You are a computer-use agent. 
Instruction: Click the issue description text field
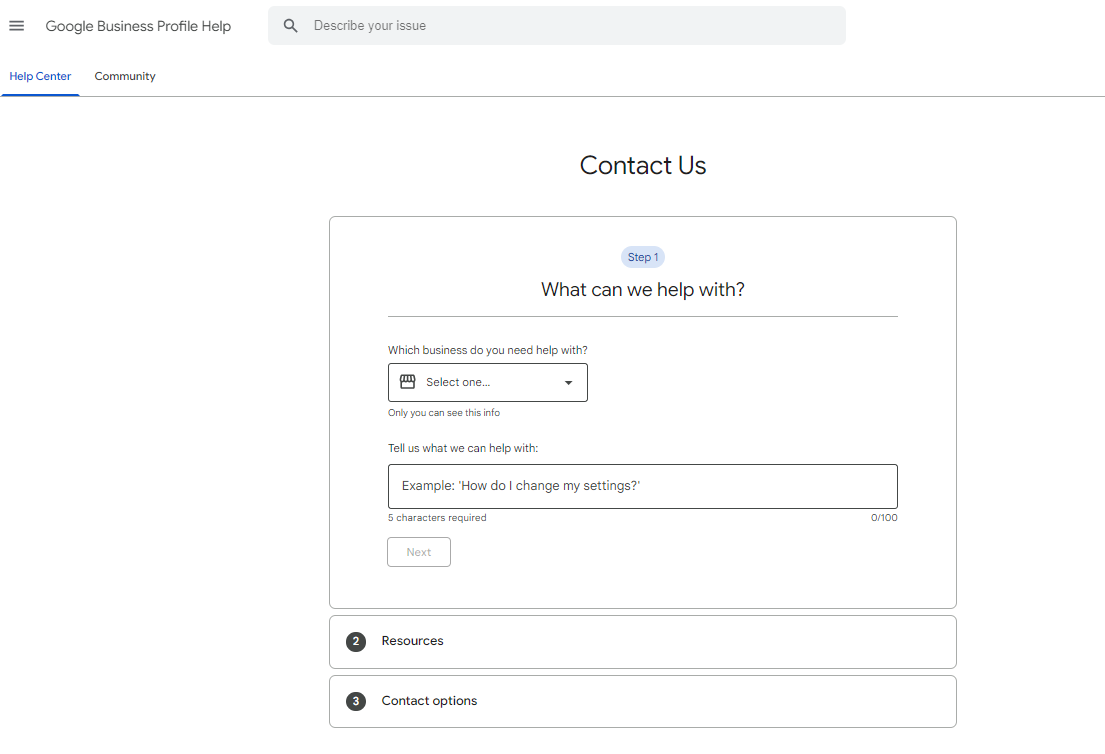coord(642,486)
